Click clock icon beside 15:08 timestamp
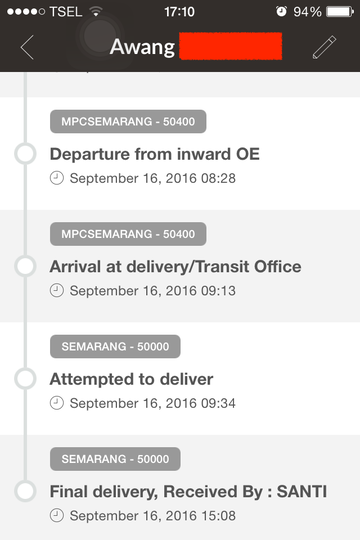The height and width of the screenshot is (540, 360). pyautogui.click(x=57, y=516)
